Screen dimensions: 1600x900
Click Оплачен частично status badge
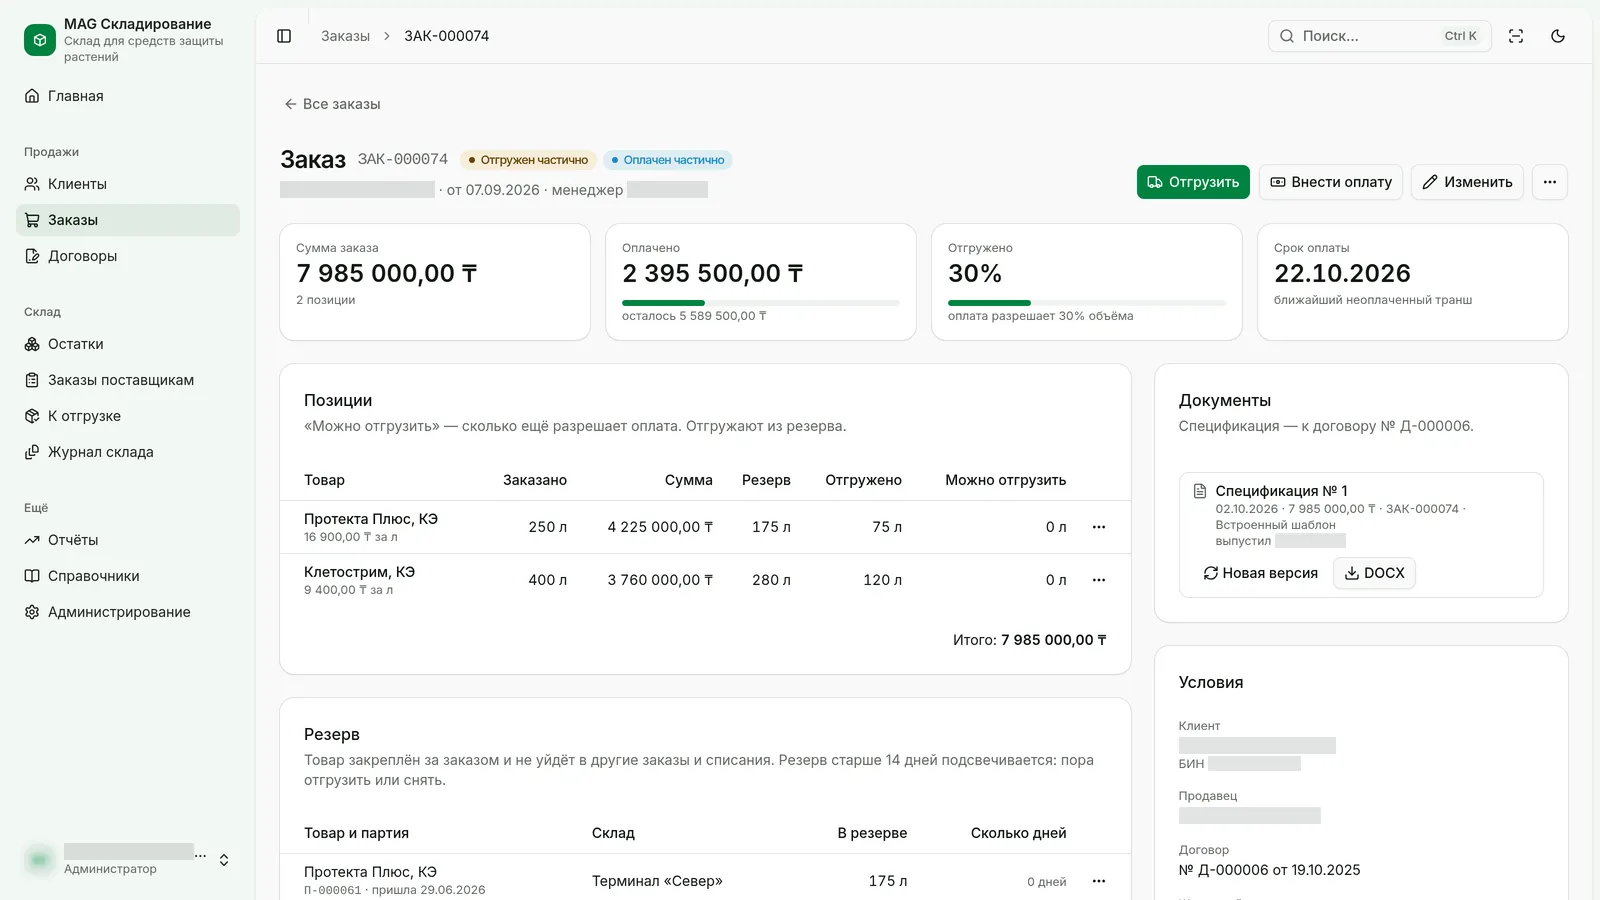pos(667,160)
